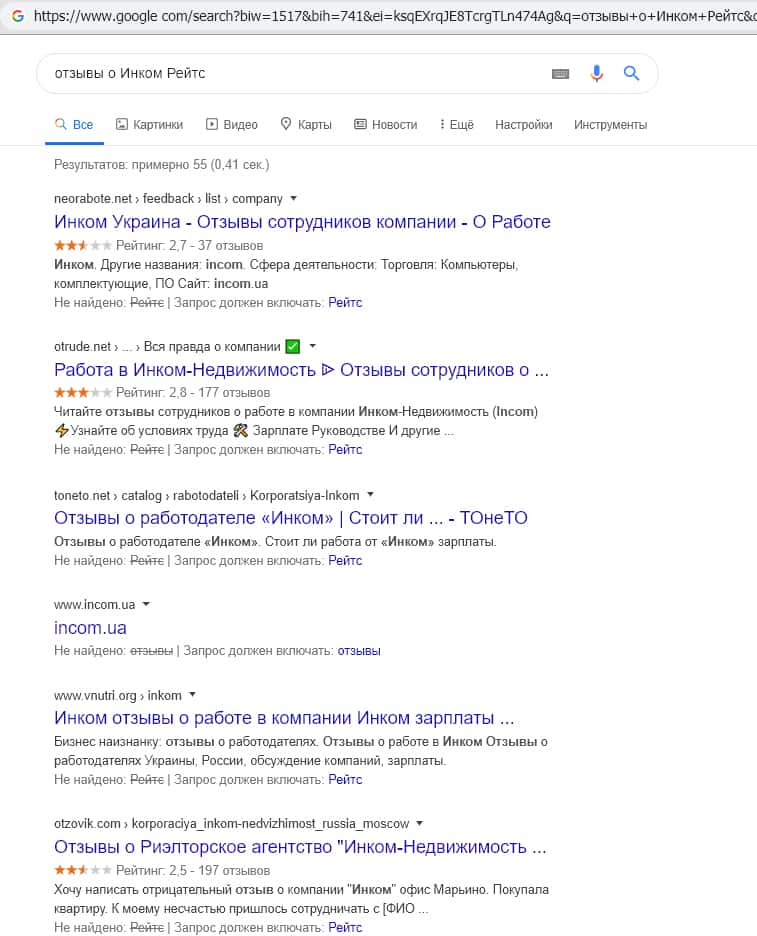The image size is (757, 936).
Task: Click the www.incom.ua site URL text
Action: (94, 605)
